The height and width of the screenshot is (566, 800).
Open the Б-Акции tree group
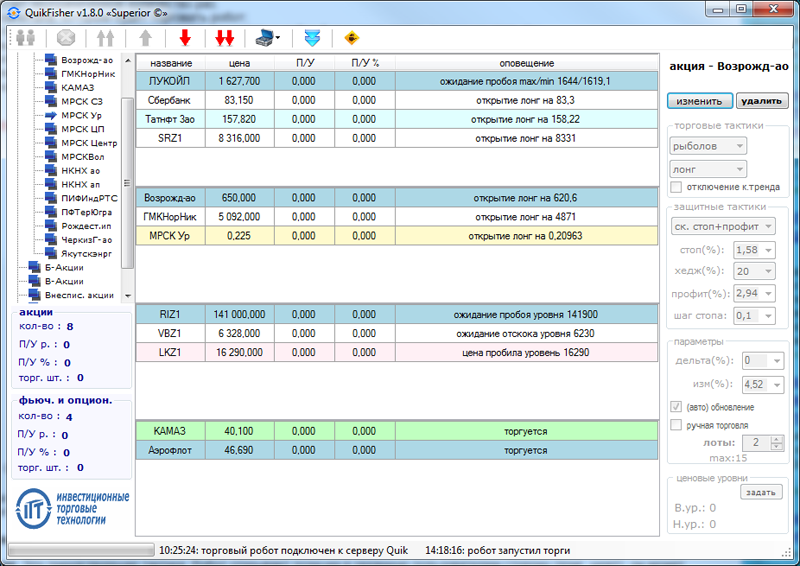[64, 267]
